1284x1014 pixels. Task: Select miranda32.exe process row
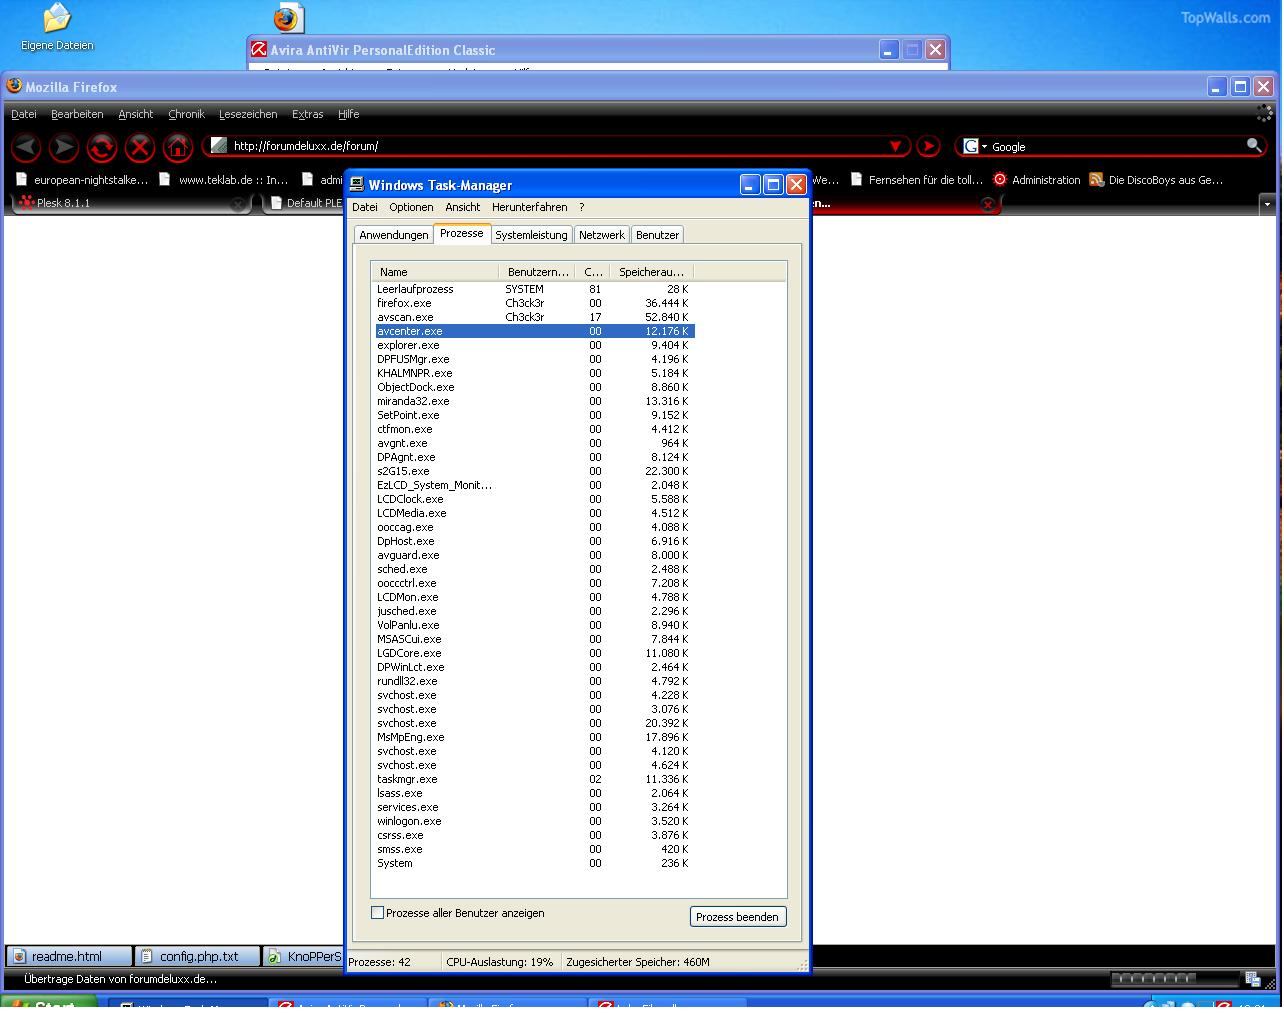pyautogui.click(x=534, y=401)
